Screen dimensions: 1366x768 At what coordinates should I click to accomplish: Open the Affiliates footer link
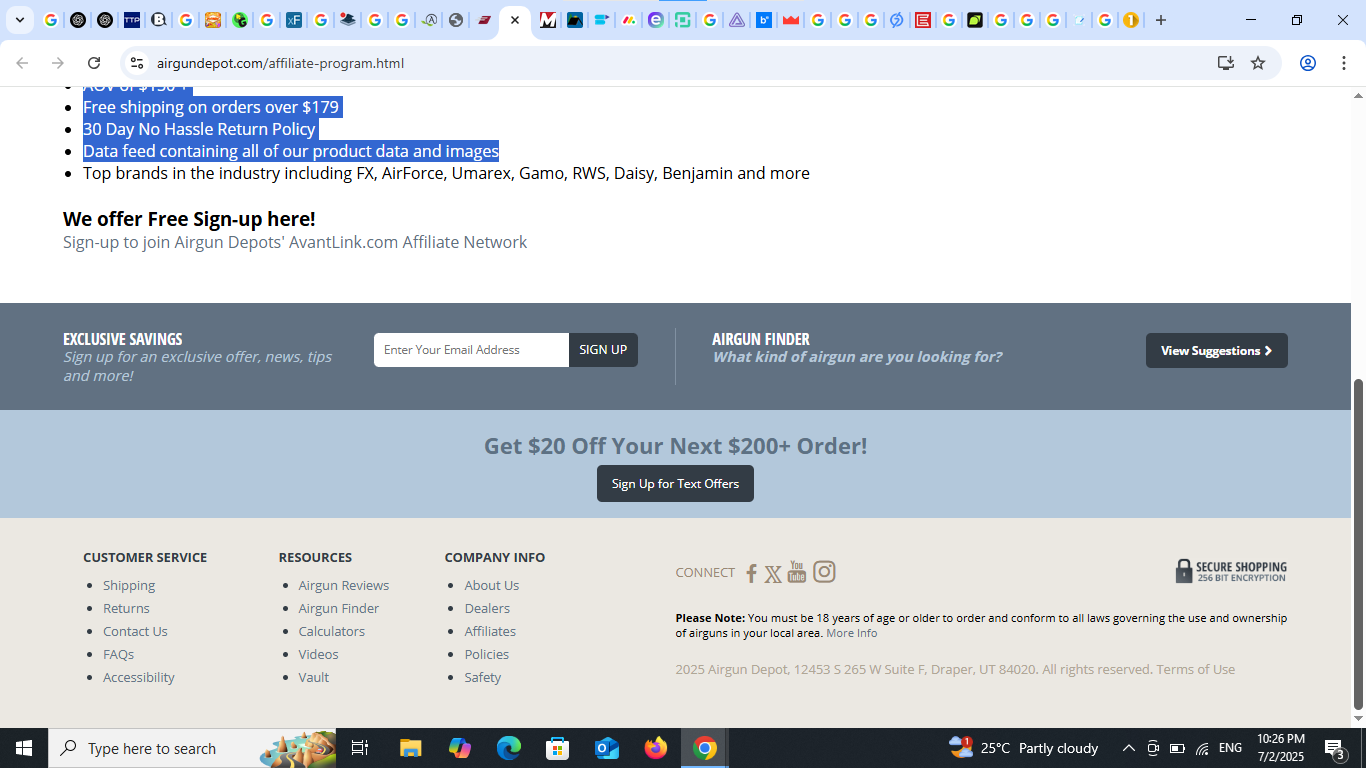pyautogui.click(x=490, y=631)
